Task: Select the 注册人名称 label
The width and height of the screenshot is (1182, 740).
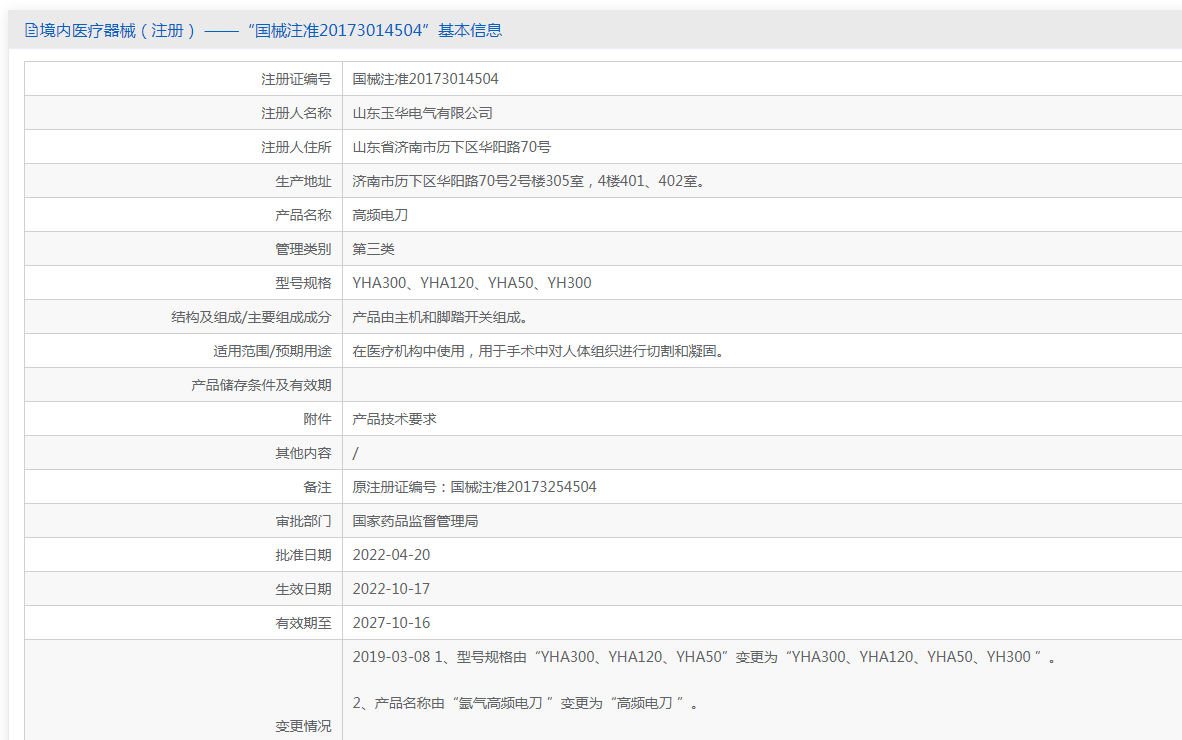Action: pos(296,113)
